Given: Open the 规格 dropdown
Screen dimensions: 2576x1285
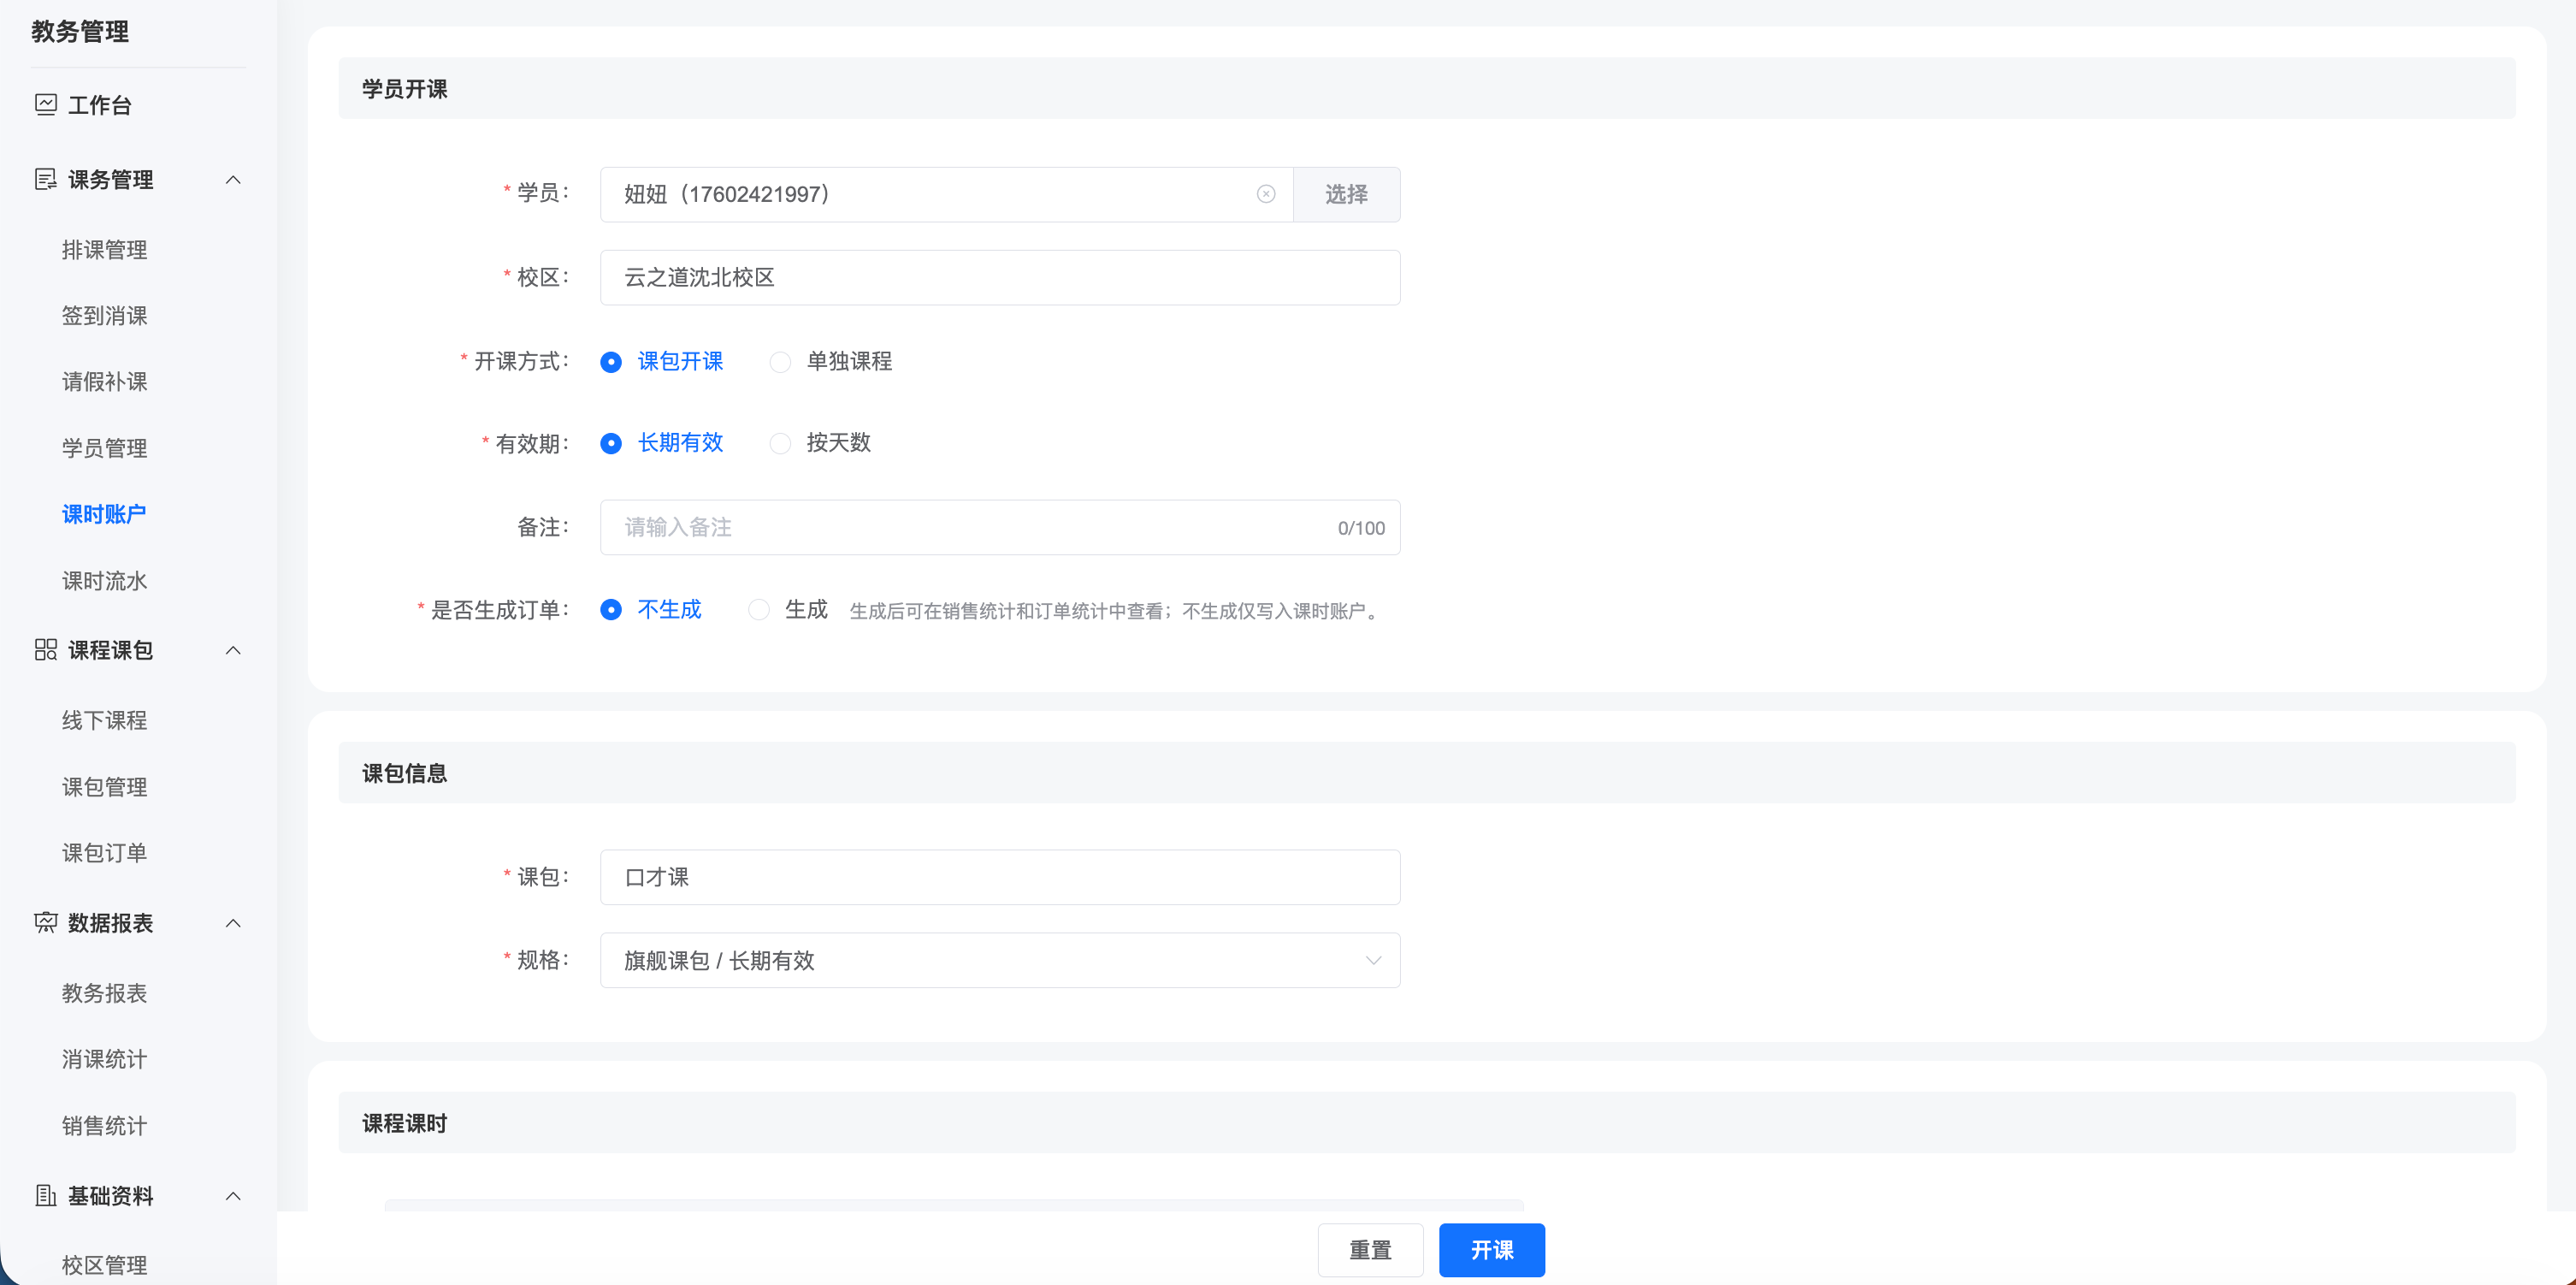Looking at the screenshot, I should click(1000, 960).
